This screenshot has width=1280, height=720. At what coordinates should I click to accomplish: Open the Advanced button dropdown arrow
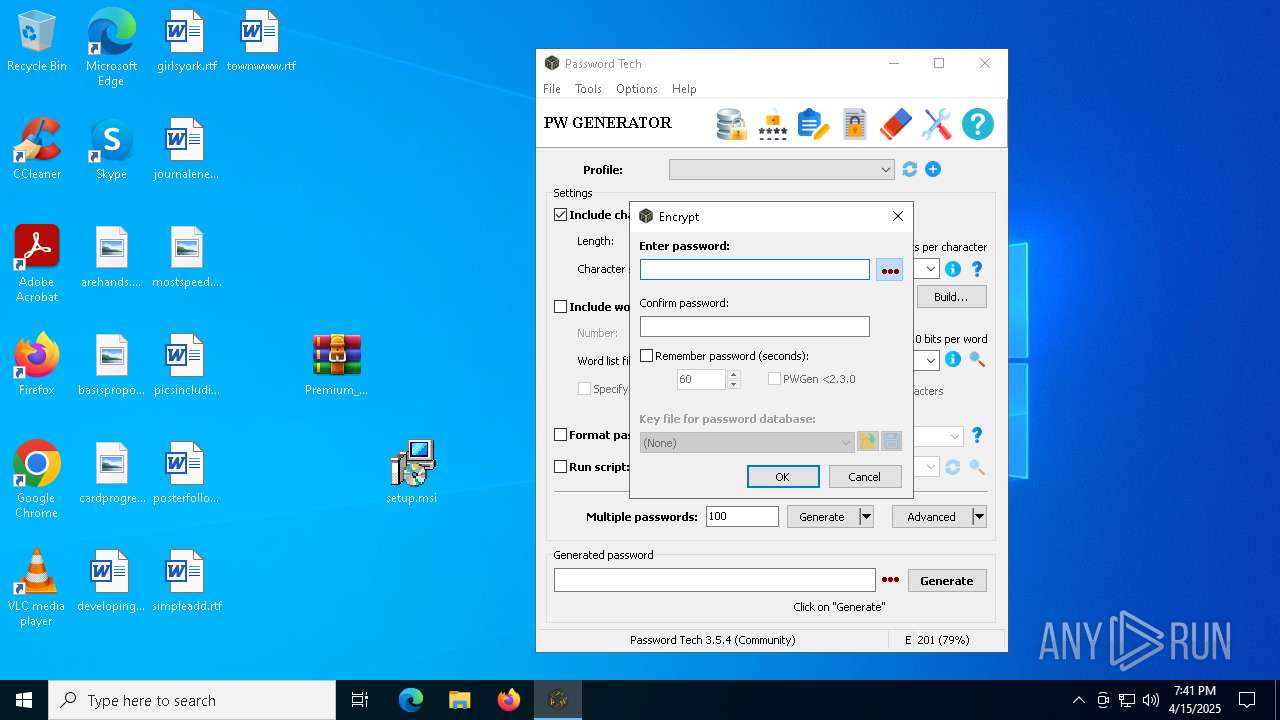[979, 517]
